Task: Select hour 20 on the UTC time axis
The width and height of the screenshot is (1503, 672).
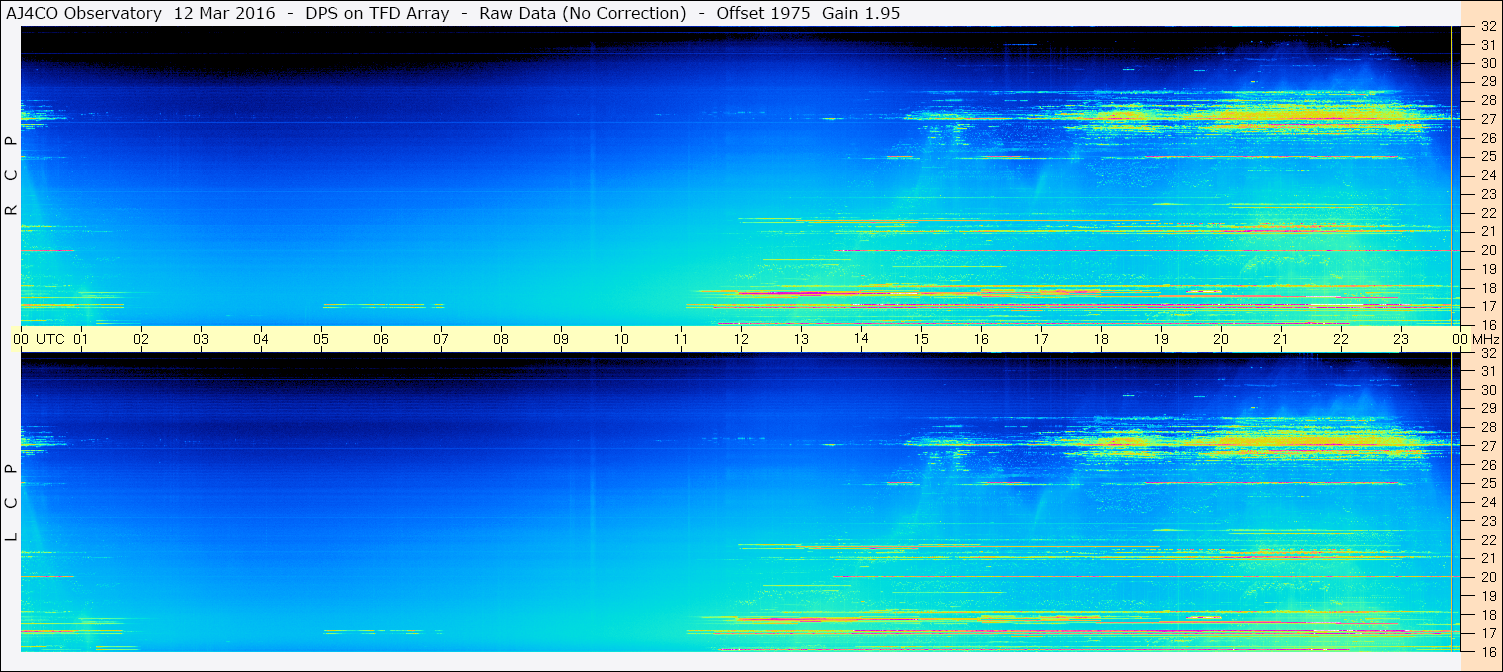Action: [x=1221, y=339]
